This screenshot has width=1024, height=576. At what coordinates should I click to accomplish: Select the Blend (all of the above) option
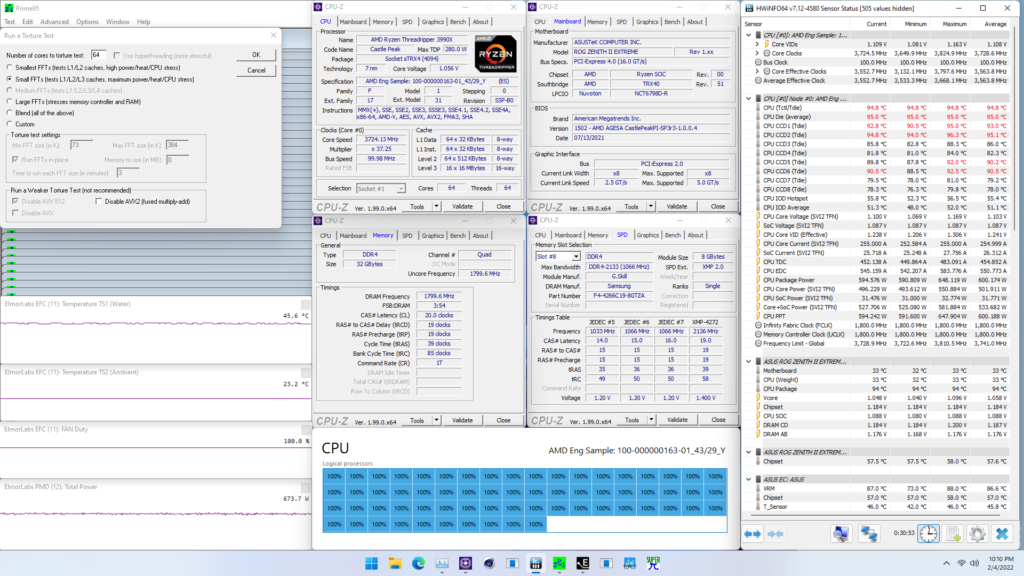click(9, 113)
